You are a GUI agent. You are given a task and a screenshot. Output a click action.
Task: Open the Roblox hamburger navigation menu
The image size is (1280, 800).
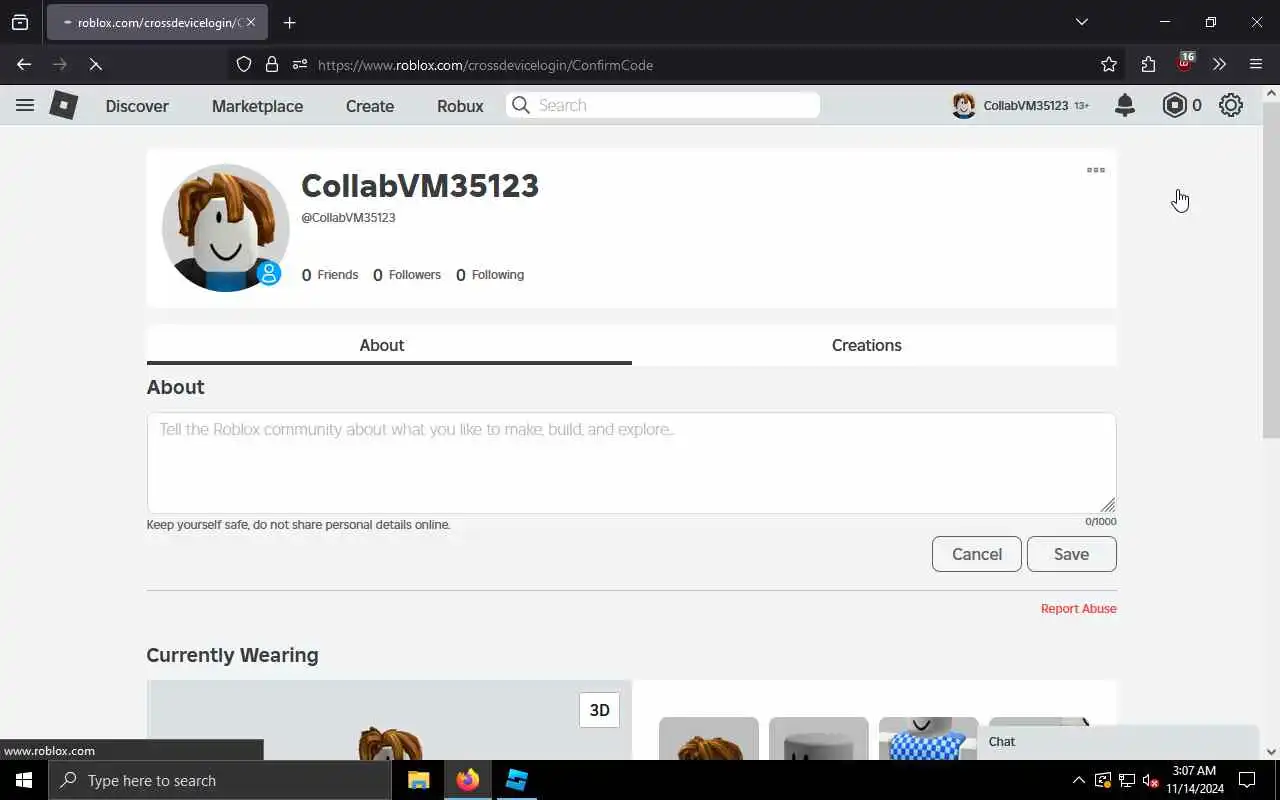(x=25, y=105)
